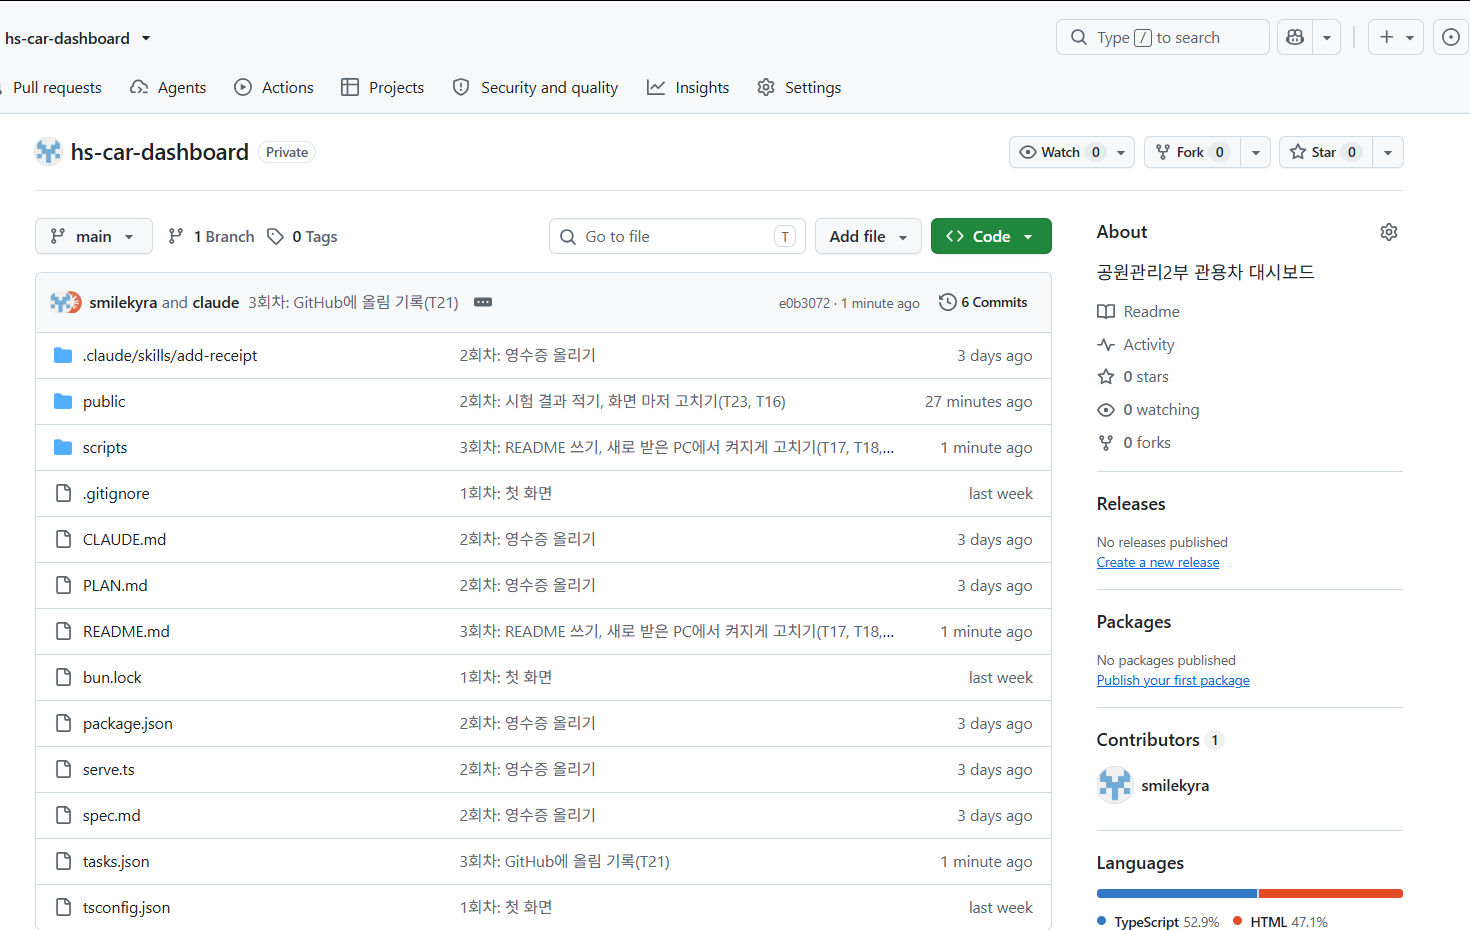Expand the Add file dropdown
The width and height of the screenshot is (1470, 930).
(x=868, y=236)
